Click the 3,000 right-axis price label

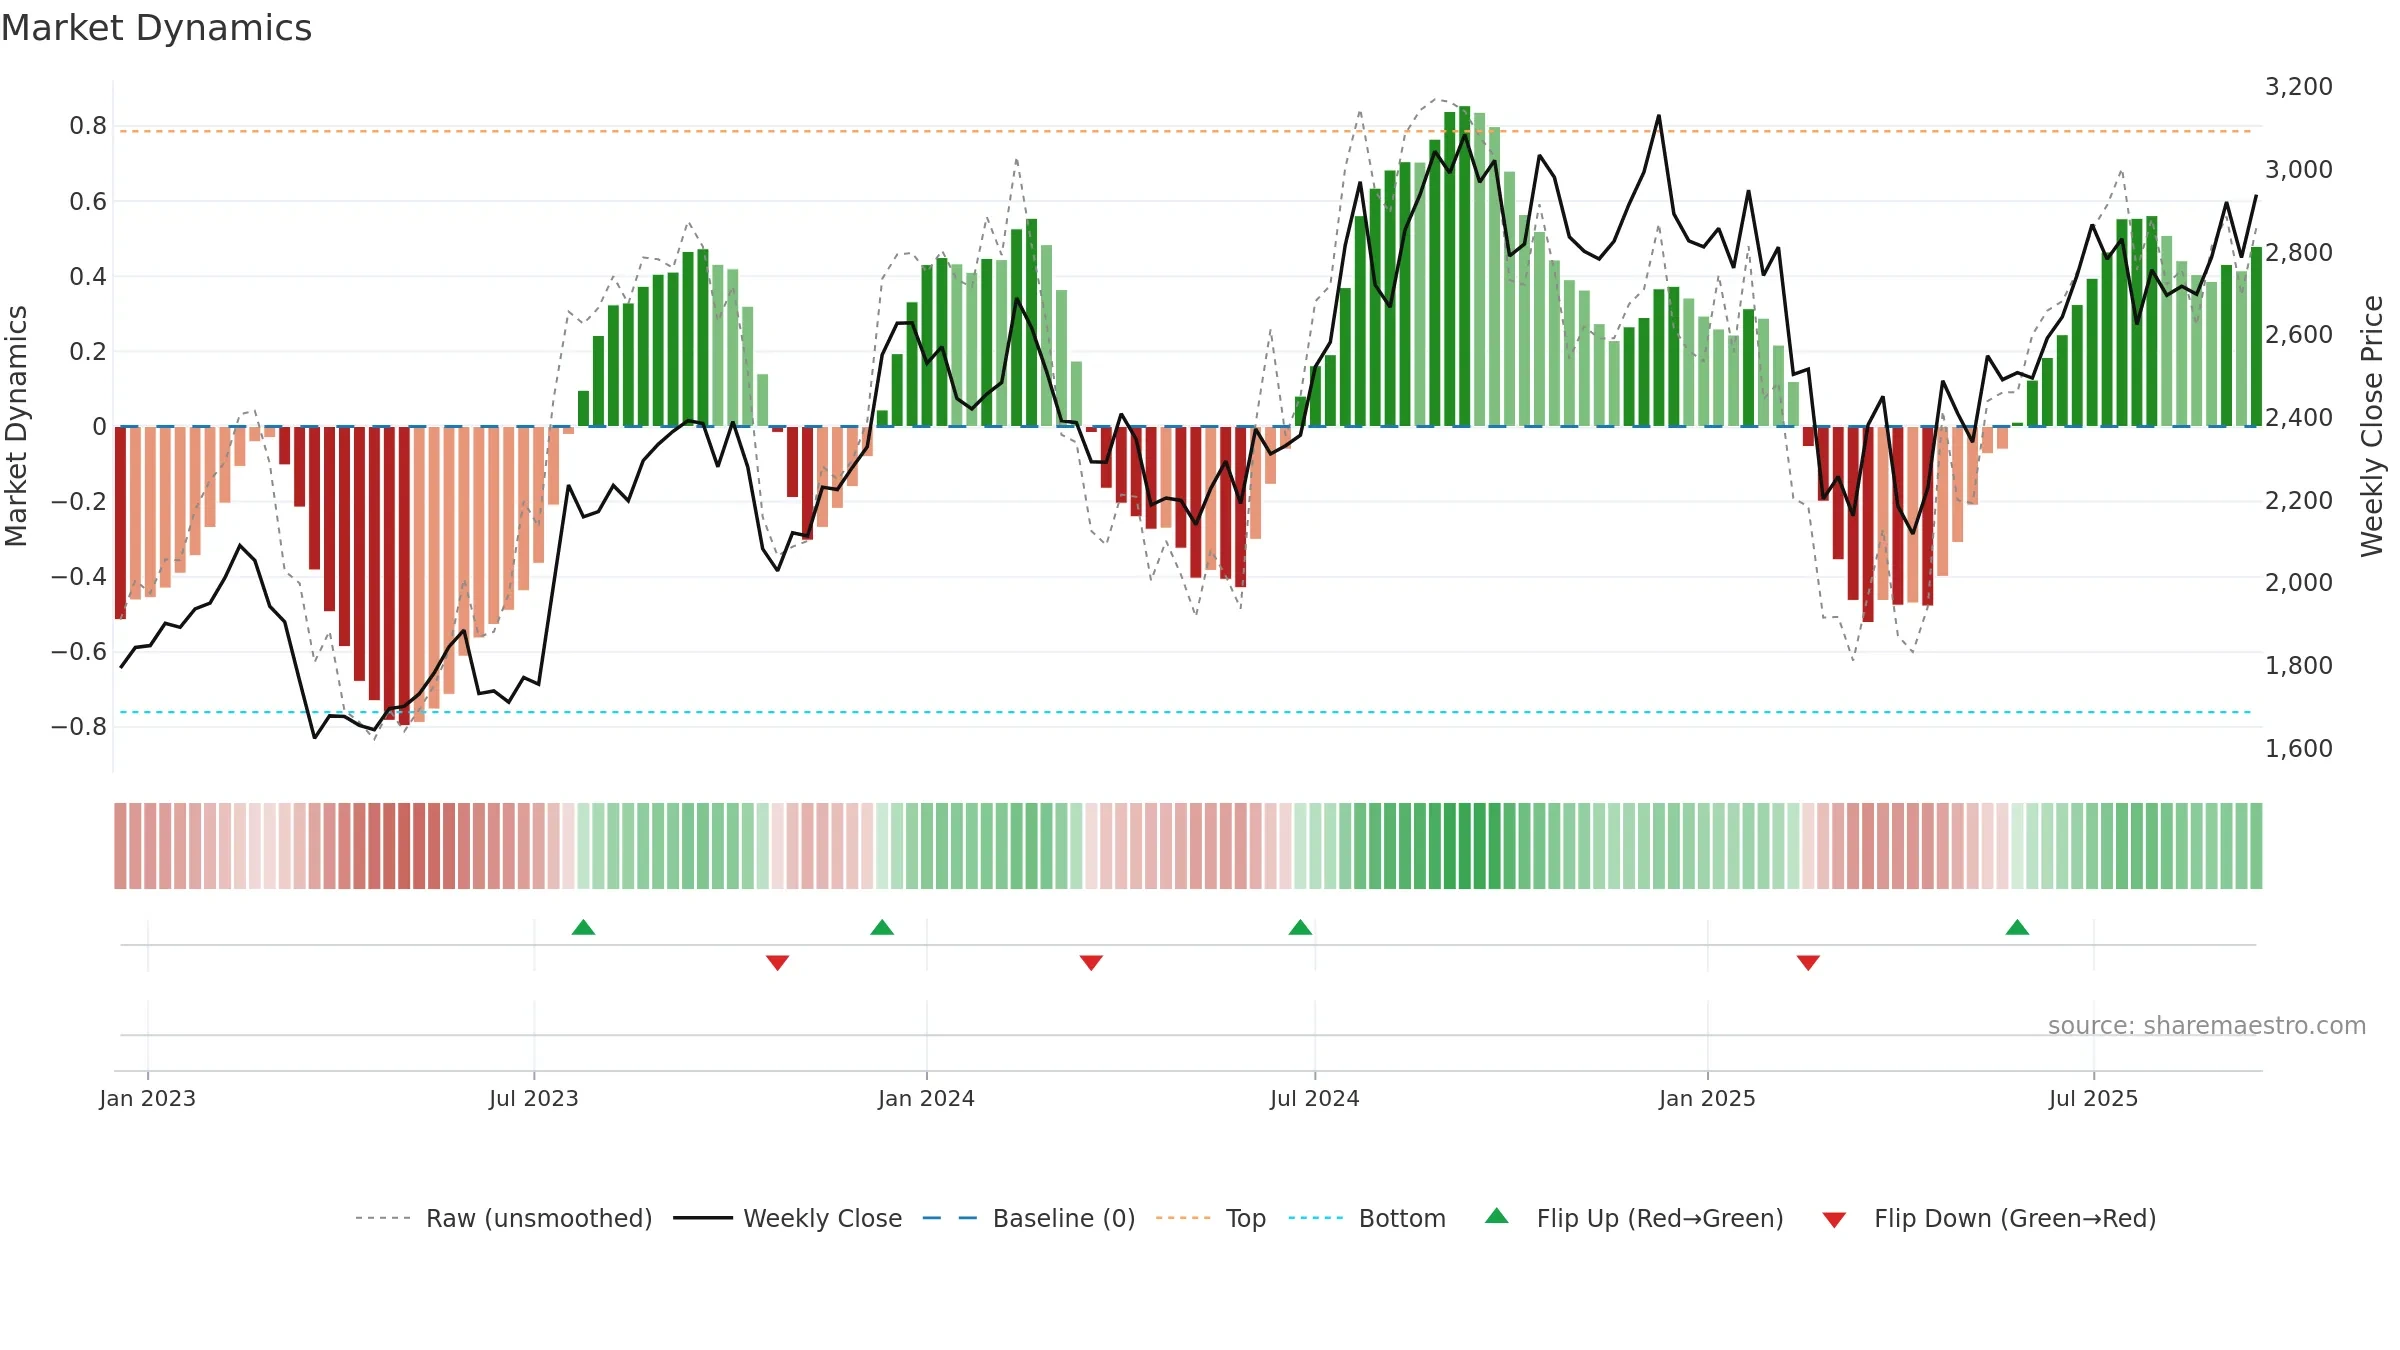(x=2299, y=170)
